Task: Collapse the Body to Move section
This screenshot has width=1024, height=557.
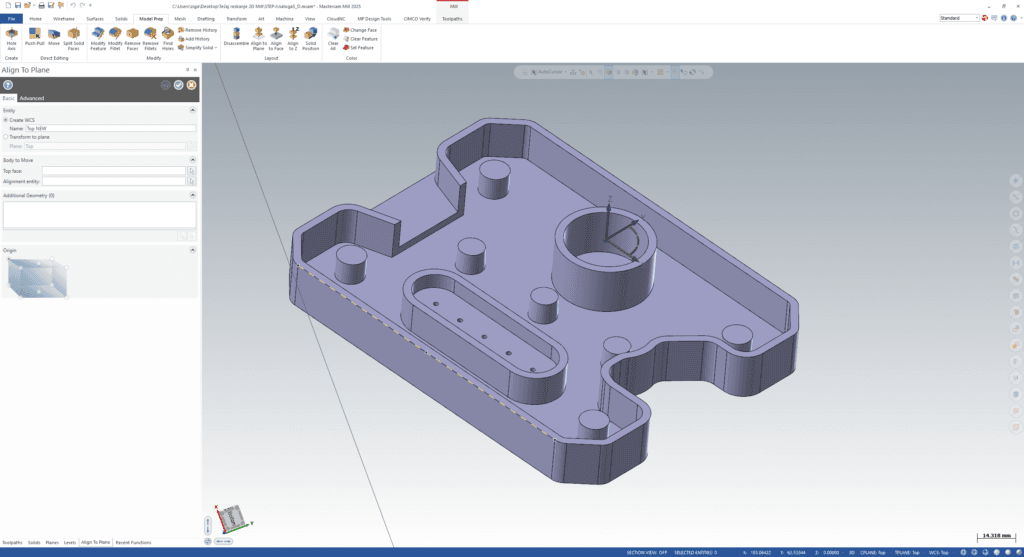Action: 192,160
